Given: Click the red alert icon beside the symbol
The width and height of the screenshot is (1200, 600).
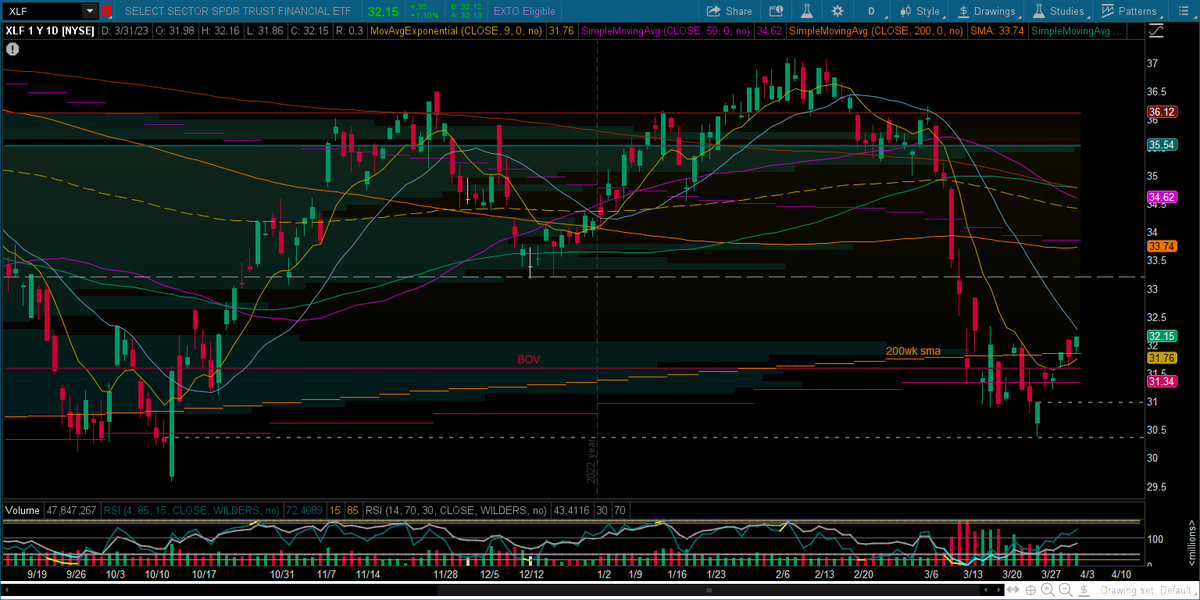Looking at the screenshot, I should point(106,11).
